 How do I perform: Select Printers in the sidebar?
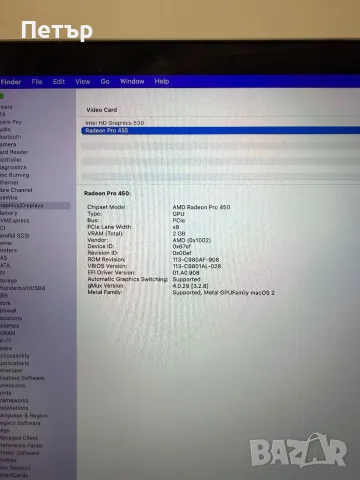point(8,250)
